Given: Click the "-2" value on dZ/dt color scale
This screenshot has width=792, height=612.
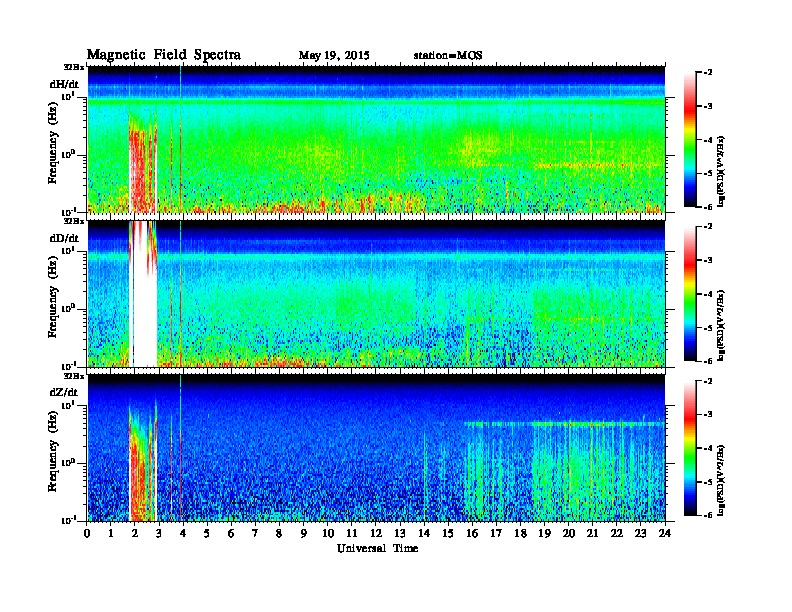Looking at the screenshot, I should [707, 381].
